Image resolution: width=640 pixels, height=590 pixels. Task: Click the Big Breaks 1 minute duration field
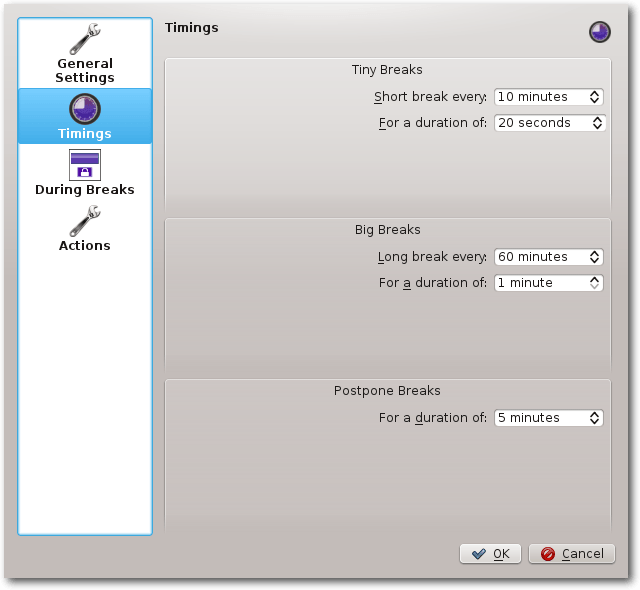click(x=549, y=283)
